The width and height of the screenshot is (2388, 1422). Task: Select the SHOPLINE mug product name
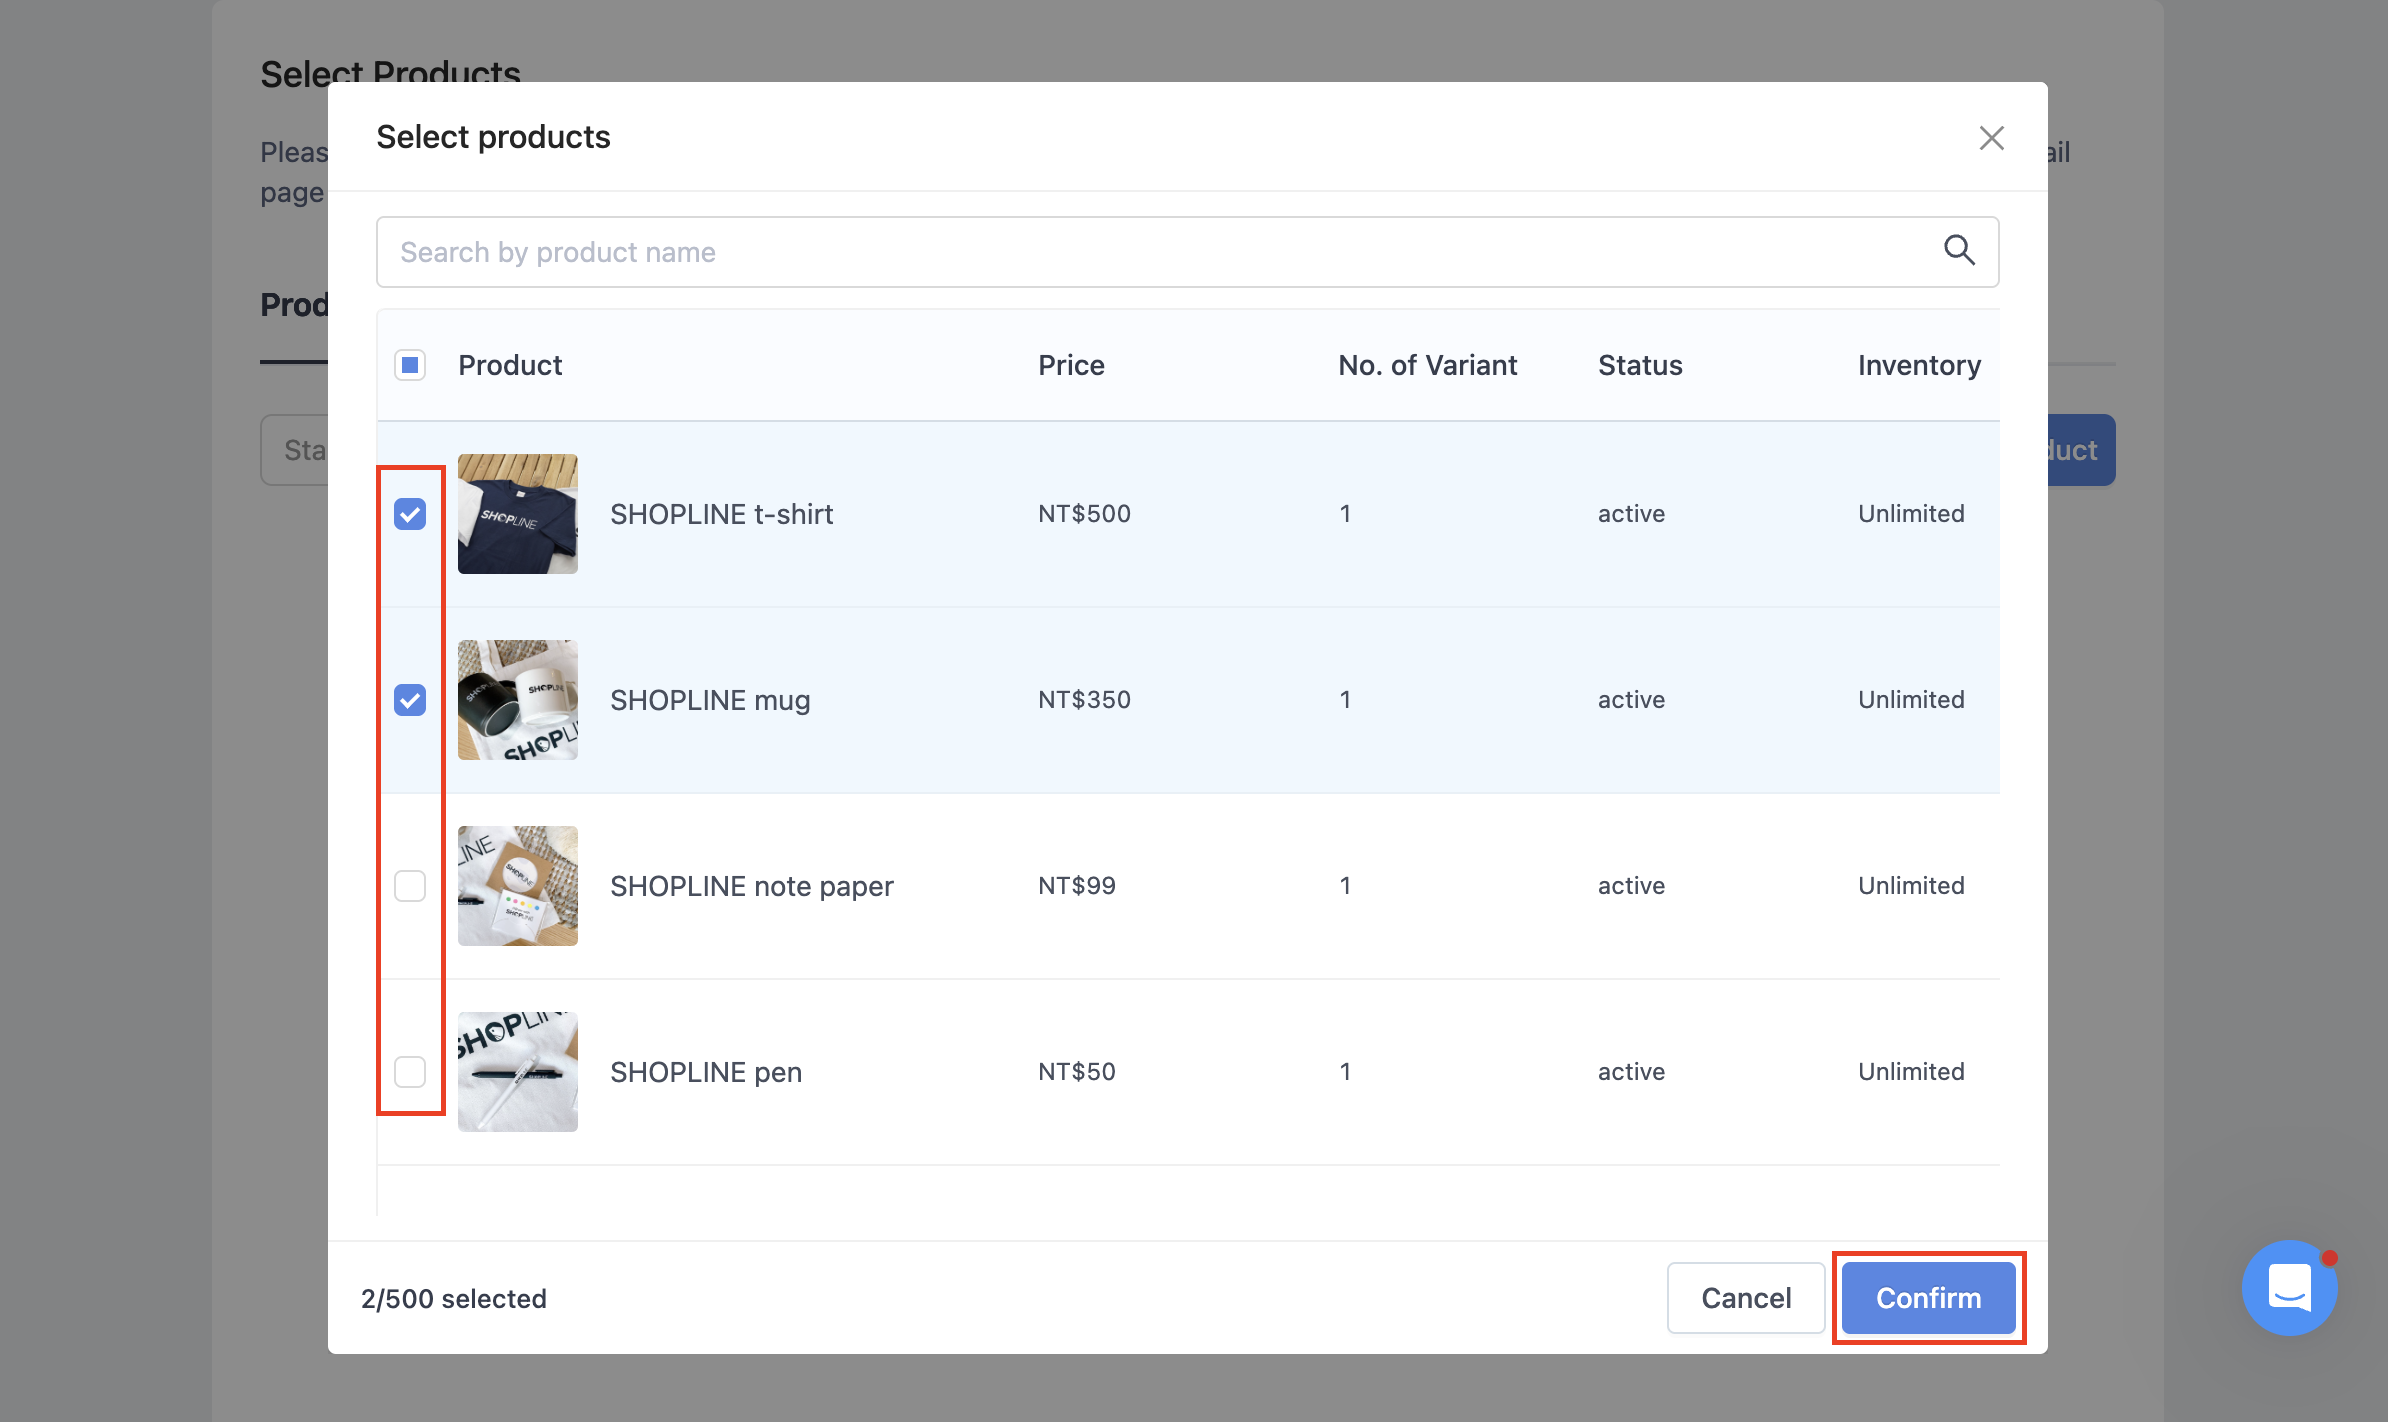coord(710,700)
